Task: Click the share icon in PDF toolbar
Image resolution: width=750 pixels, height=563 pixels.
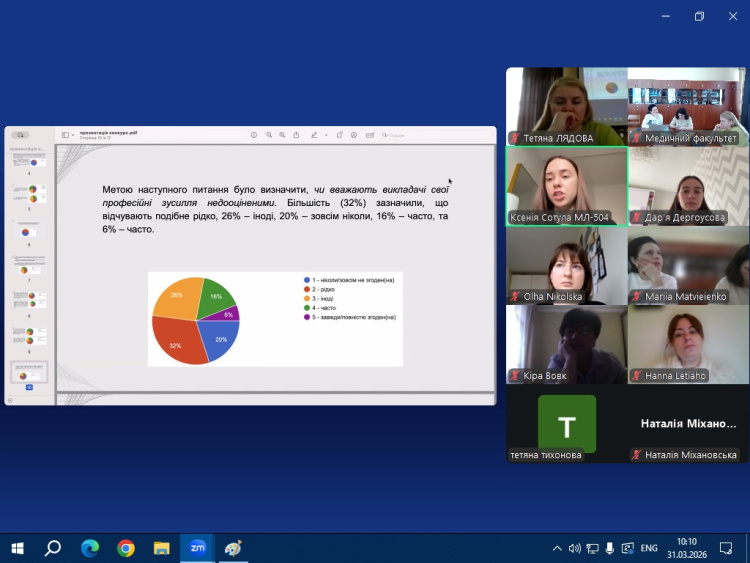Action: coord(296,135)
